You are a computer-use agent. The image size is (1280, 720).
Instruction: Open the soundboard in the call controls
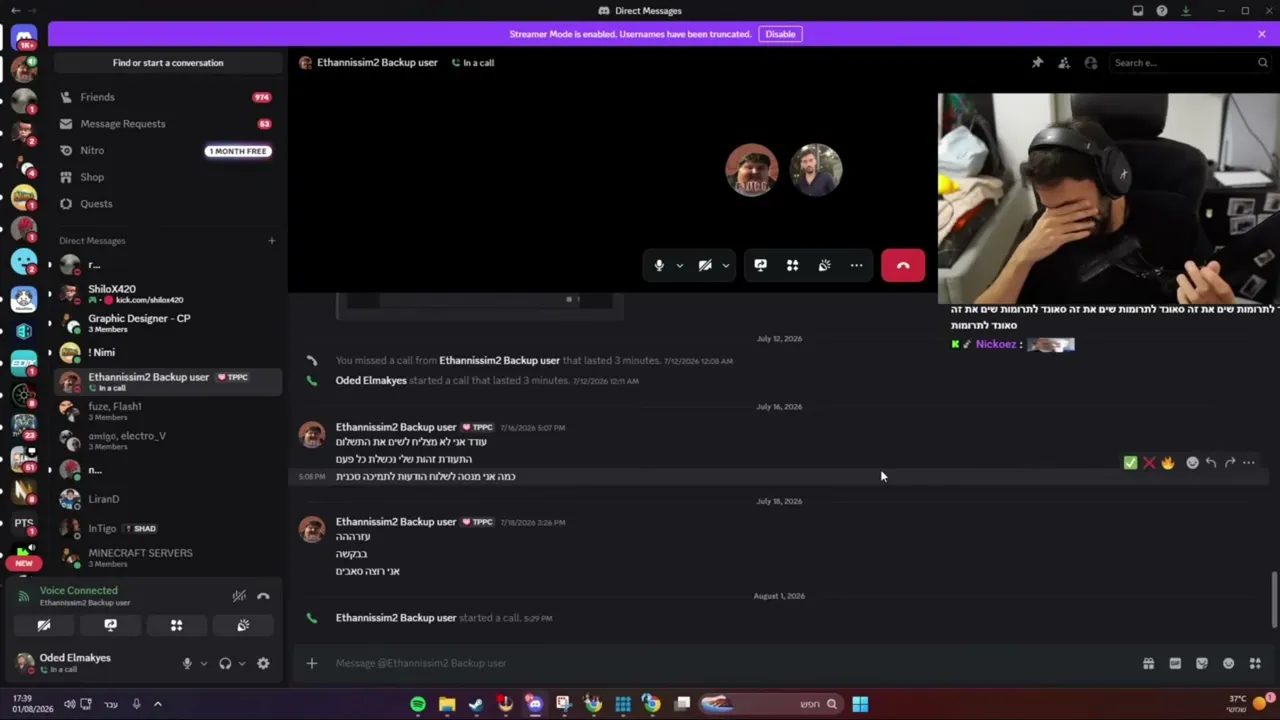tap(824, 265)
